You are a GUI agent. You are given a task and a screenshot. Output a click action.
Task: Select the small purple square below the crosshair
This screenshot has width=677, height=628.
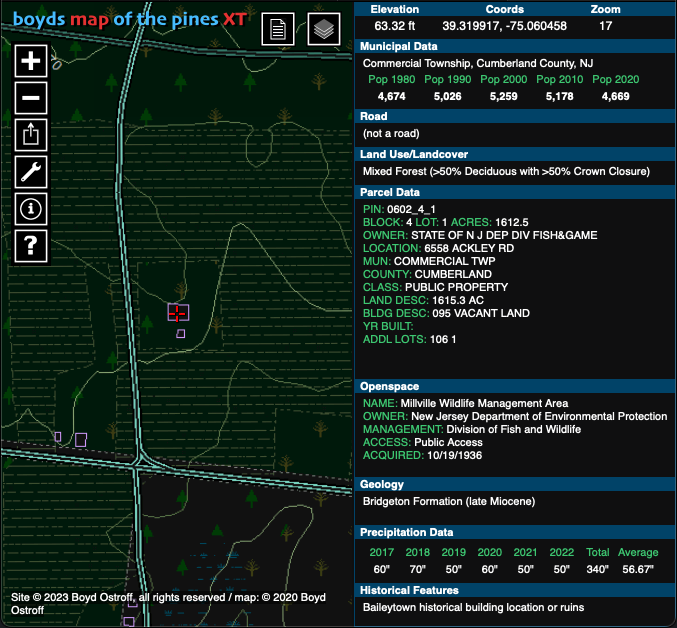click(180, 333)
